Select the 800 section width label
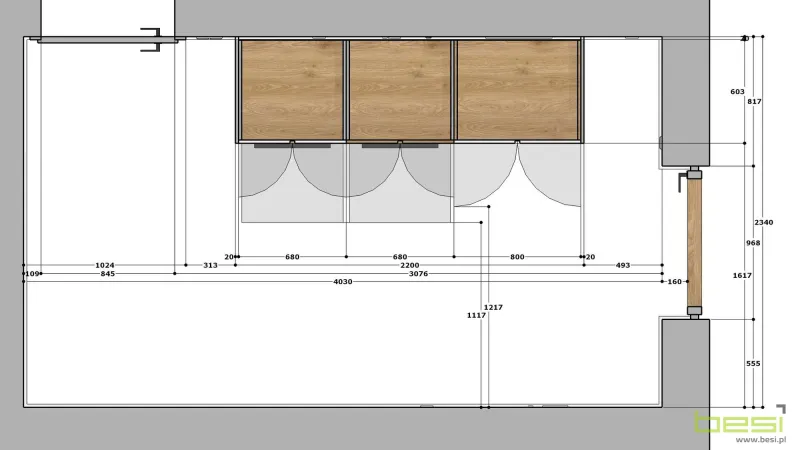The height and width of the screenshot is (450, 800). click(517, 257)
